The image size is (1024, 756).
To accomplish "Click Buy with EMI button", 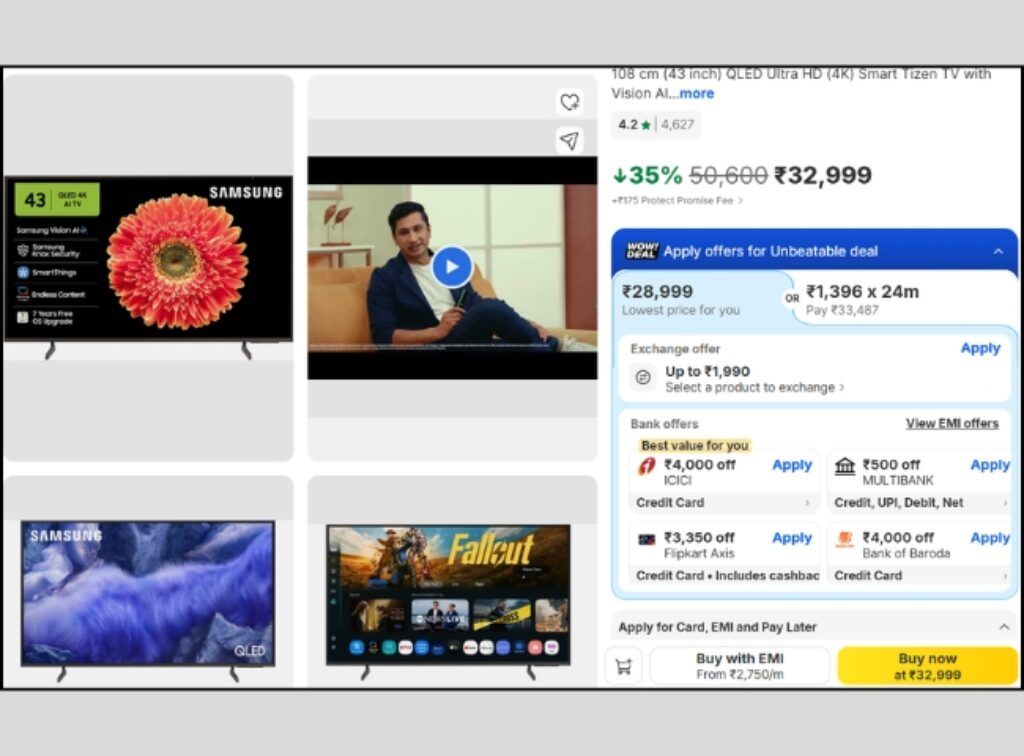I will [740, 666].
